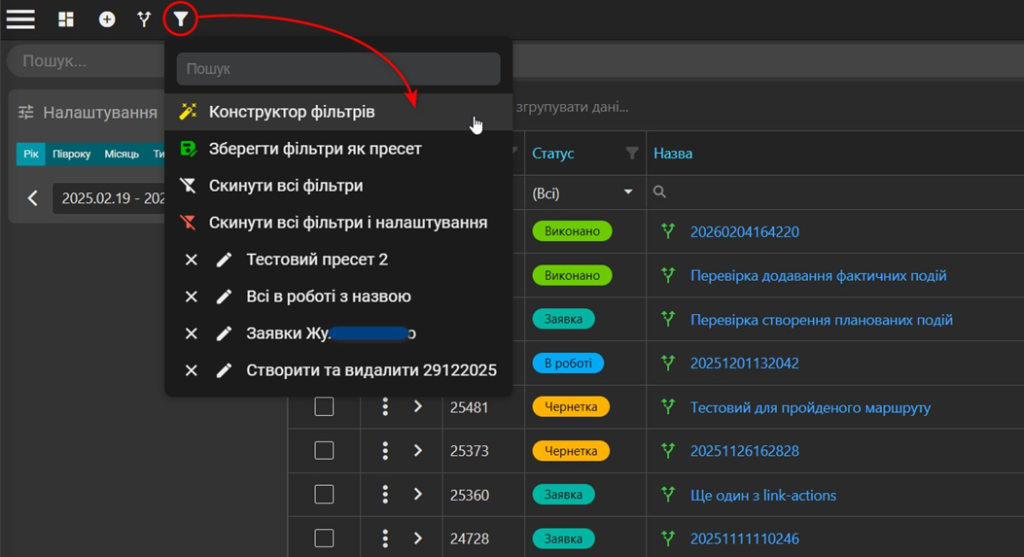
Task: Edit preset Всі в роботі з назвою
Action: (x=224, y=296)
